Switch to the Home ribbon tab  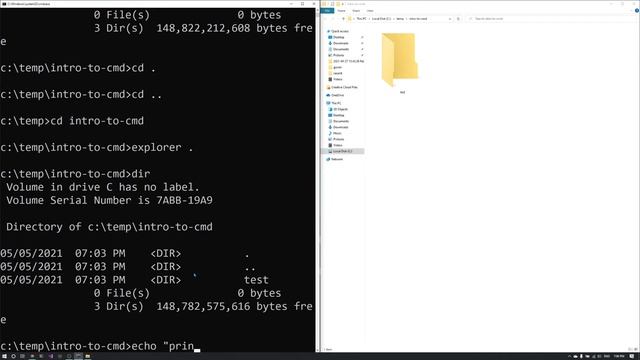pos(342,11)
